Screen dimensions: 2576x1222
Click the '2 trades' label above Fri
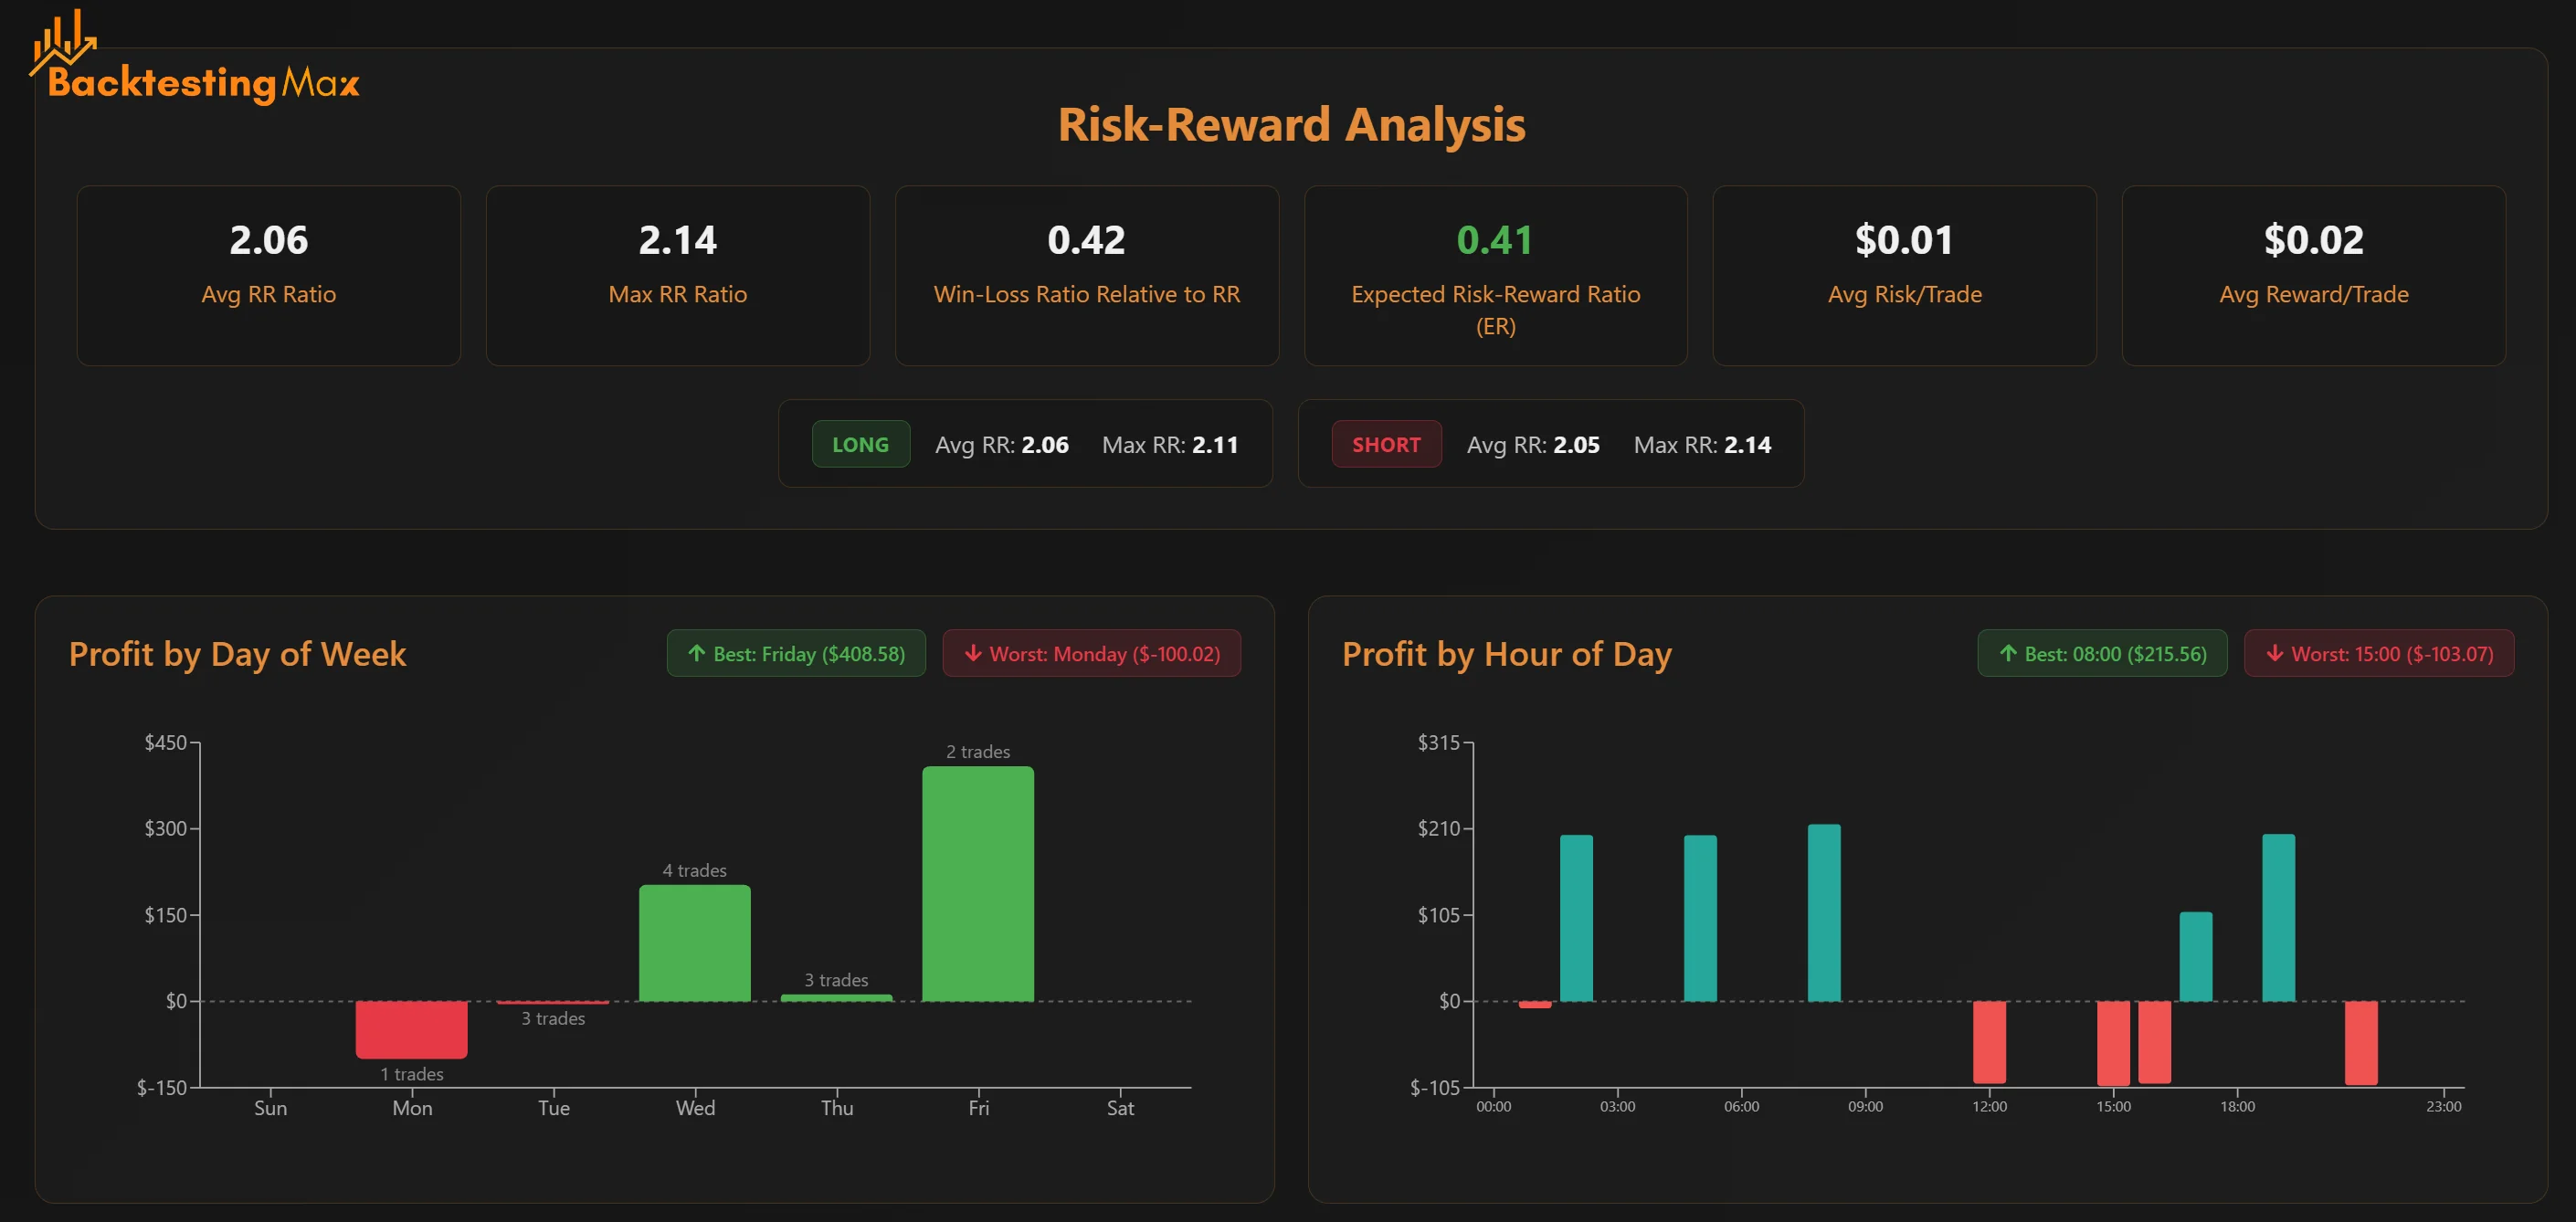(x=978, y=751)
